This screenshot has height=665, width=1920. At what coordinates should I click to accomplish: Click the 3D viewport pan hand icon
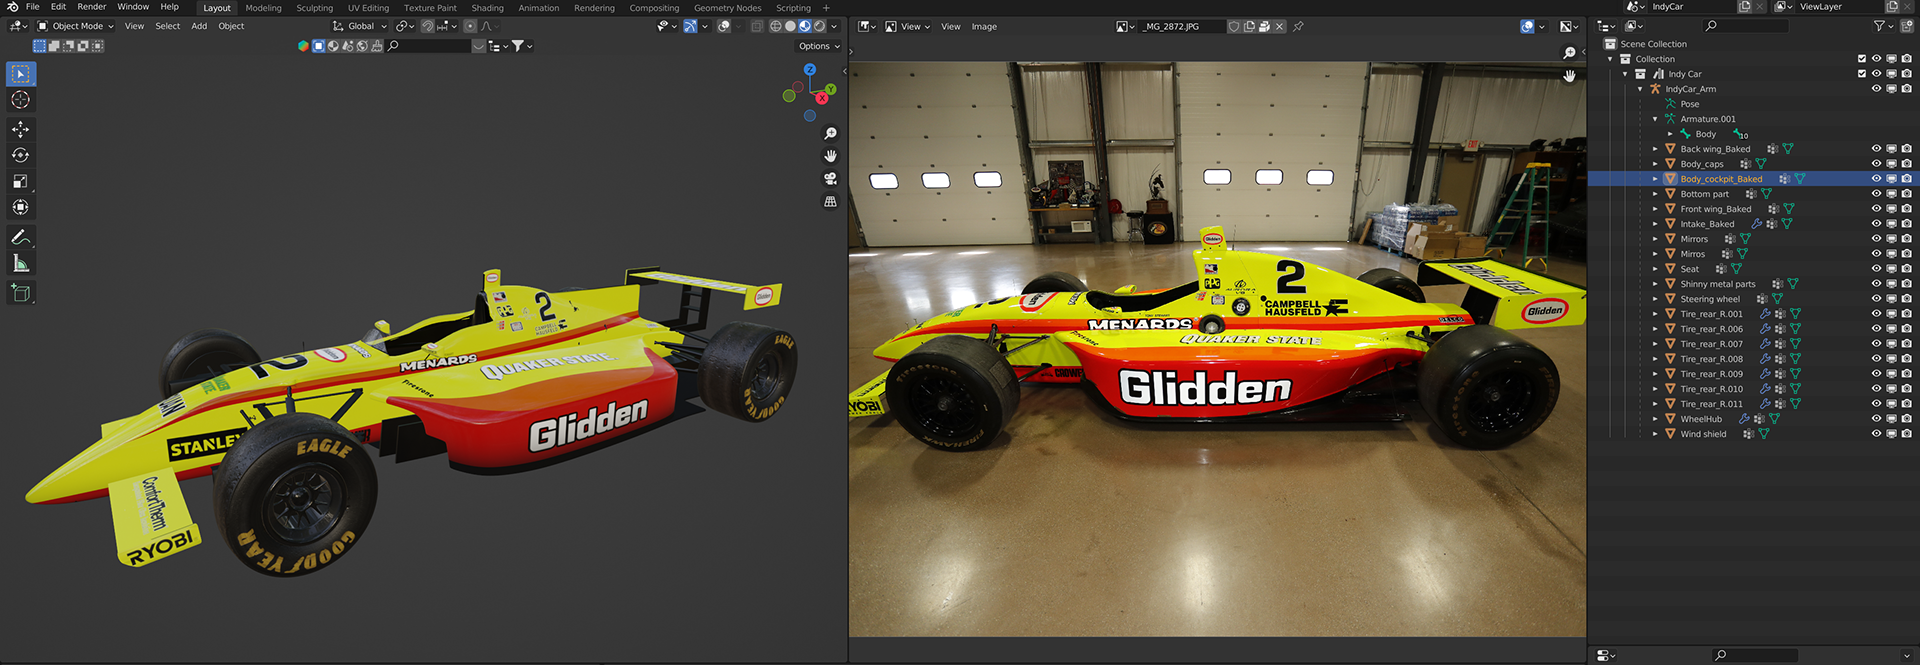830,156
